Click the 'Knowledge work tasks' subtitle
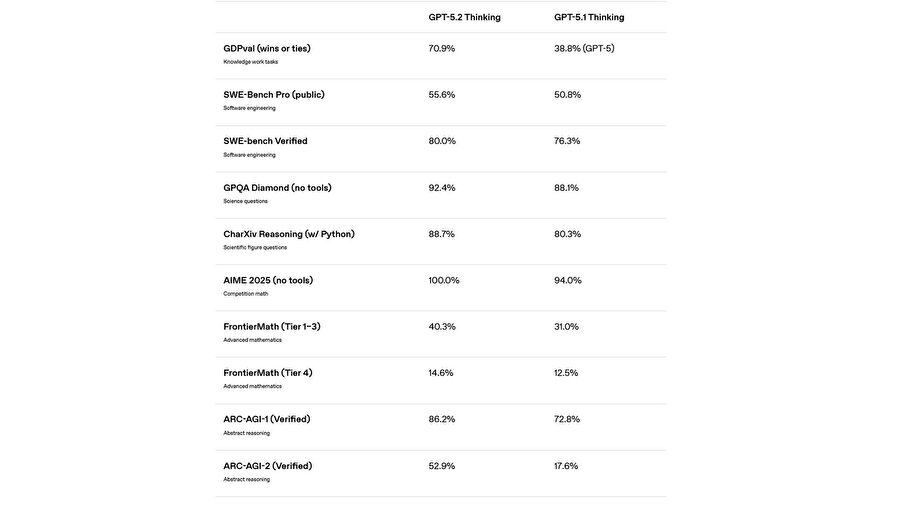This screenshot has height=506, width=900. pos(251,62)
